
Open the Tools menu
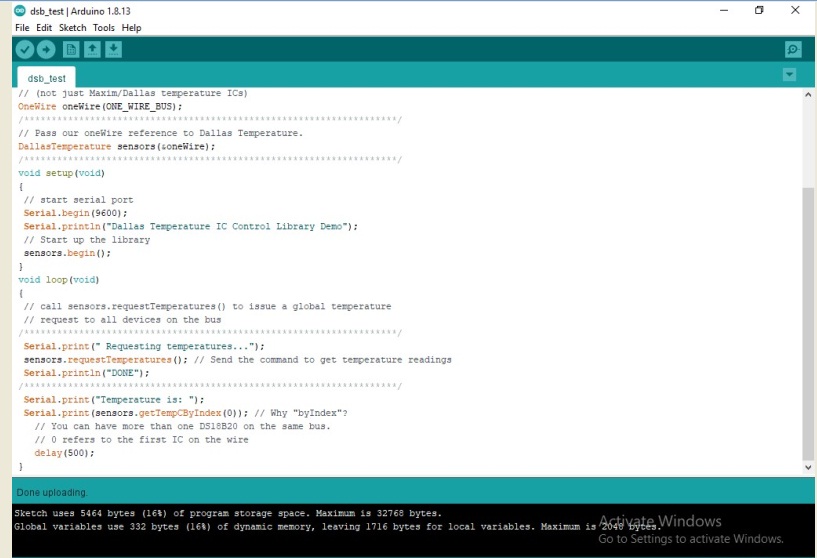click(104, 28)
